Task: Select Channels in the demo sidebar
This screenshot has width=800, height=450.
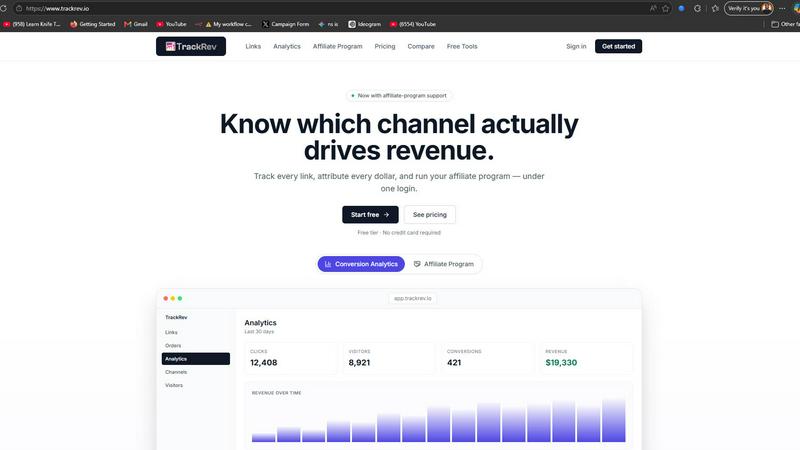Action: (x=176, y=372)
